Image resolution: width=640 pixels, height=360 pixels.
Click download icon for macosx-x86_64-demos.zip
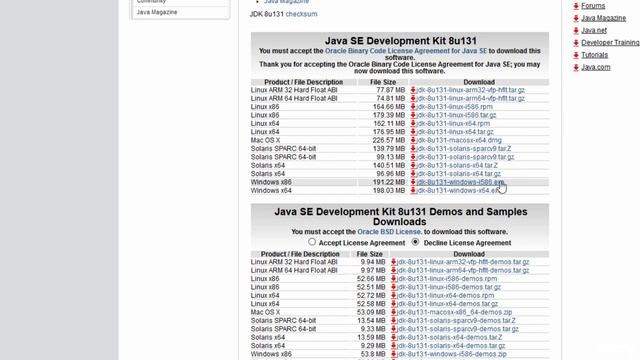click(x=393, y=312)
